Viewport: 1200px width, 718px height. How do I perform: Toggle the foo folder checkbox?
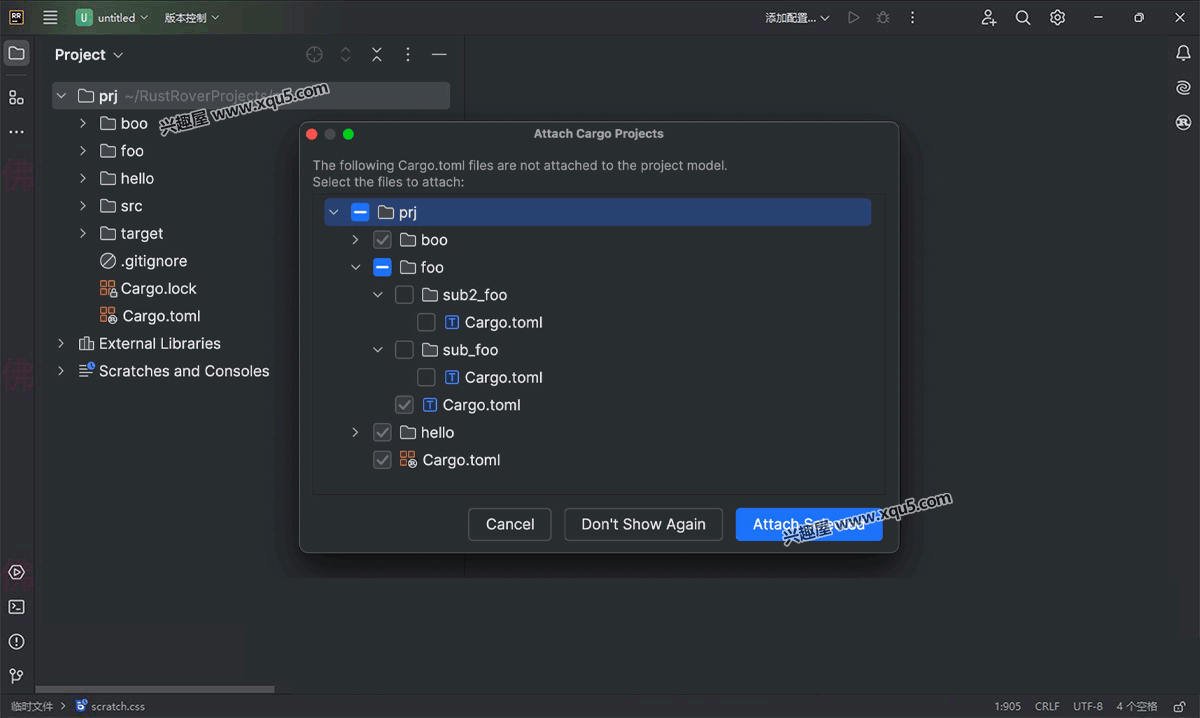click(382, 267)
